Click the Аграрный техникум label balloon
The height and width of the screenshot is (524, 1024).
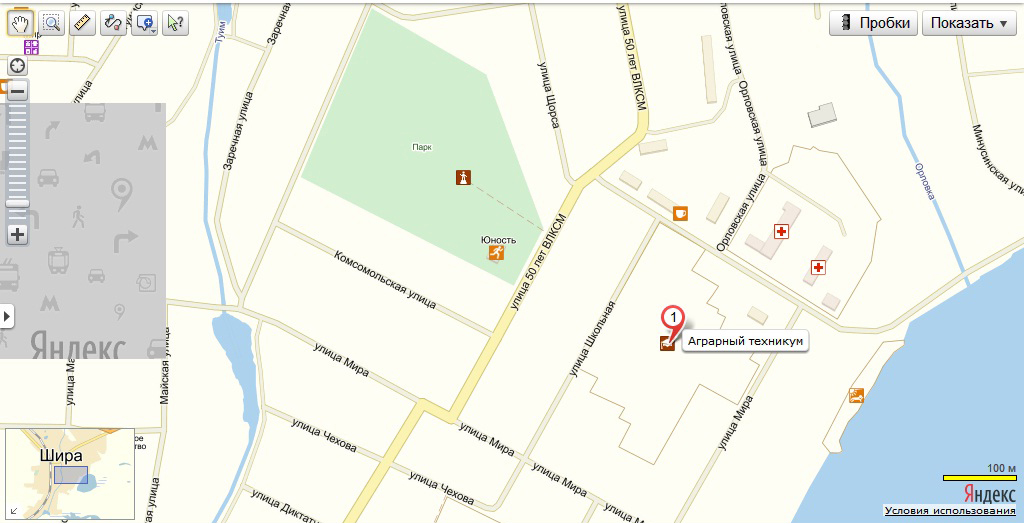pyautogui.click(x=744, y=341)
